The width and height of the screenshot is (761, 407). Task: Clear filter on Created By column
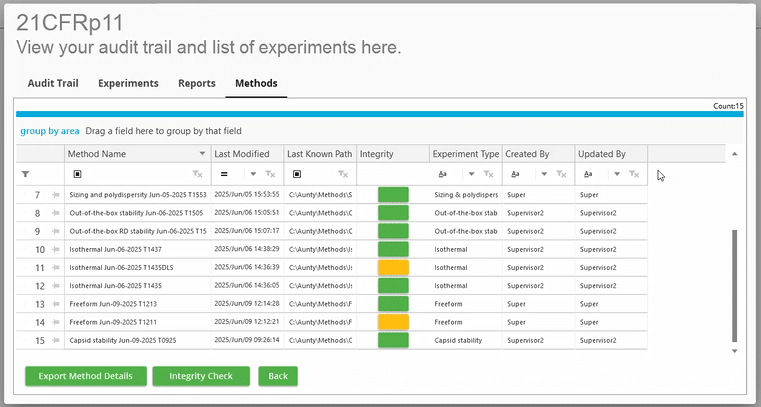[562, 174]
